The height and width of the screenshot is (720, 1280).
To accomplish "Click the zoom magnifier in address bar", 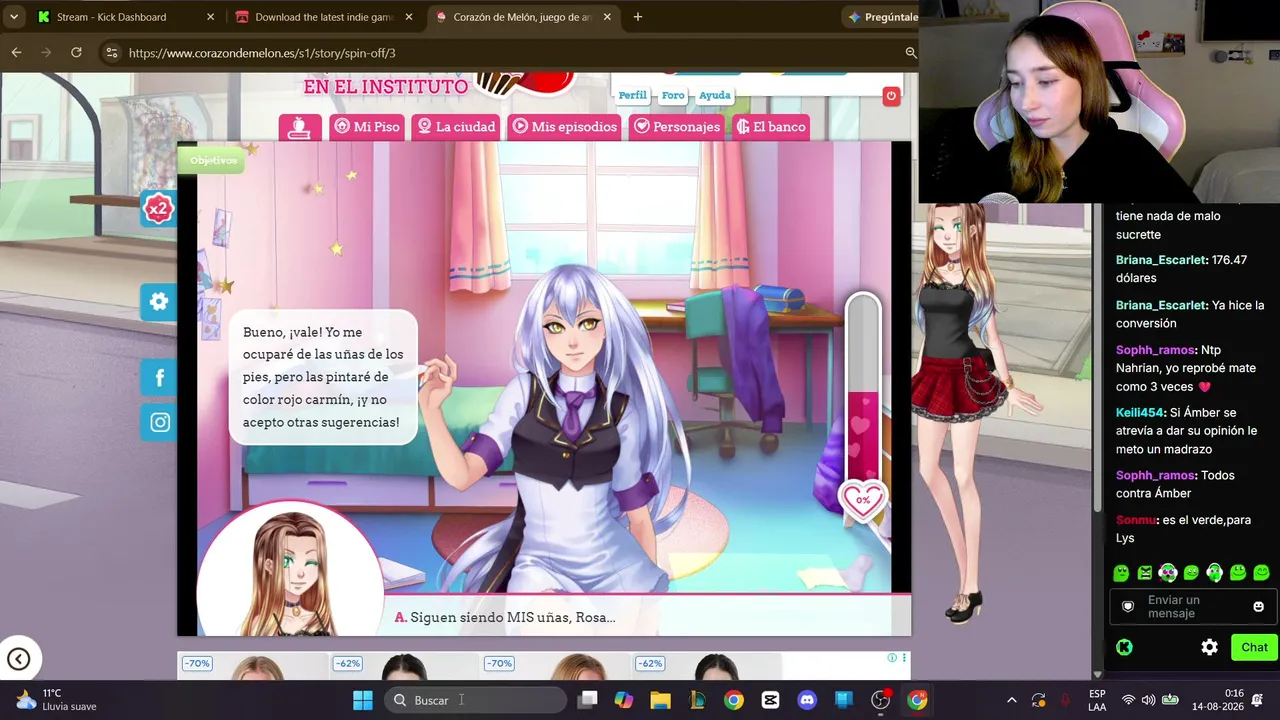I will point(910,52).
